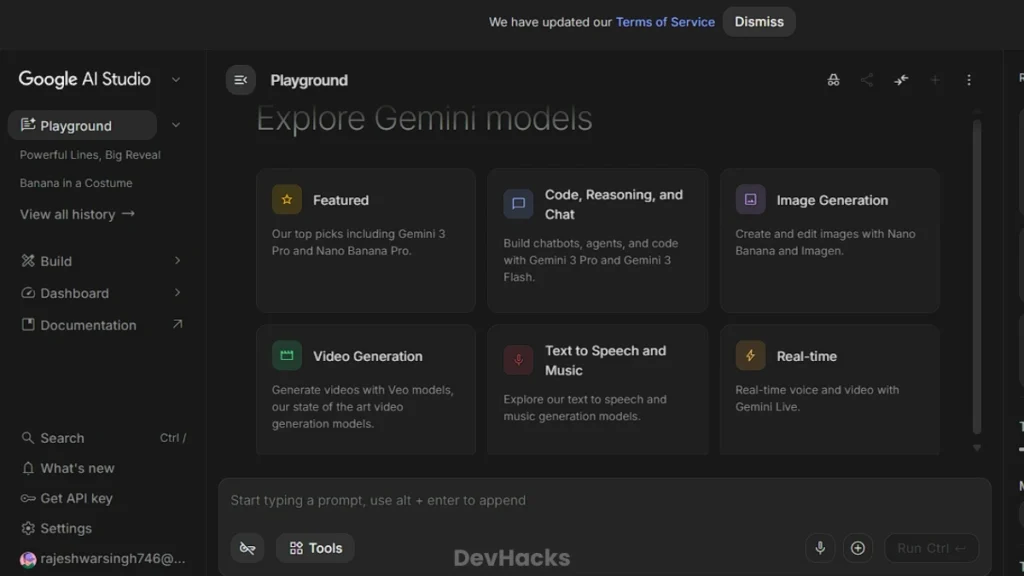
Task: Click the scrollbar down arrow below cards
Action: (977, 448)
